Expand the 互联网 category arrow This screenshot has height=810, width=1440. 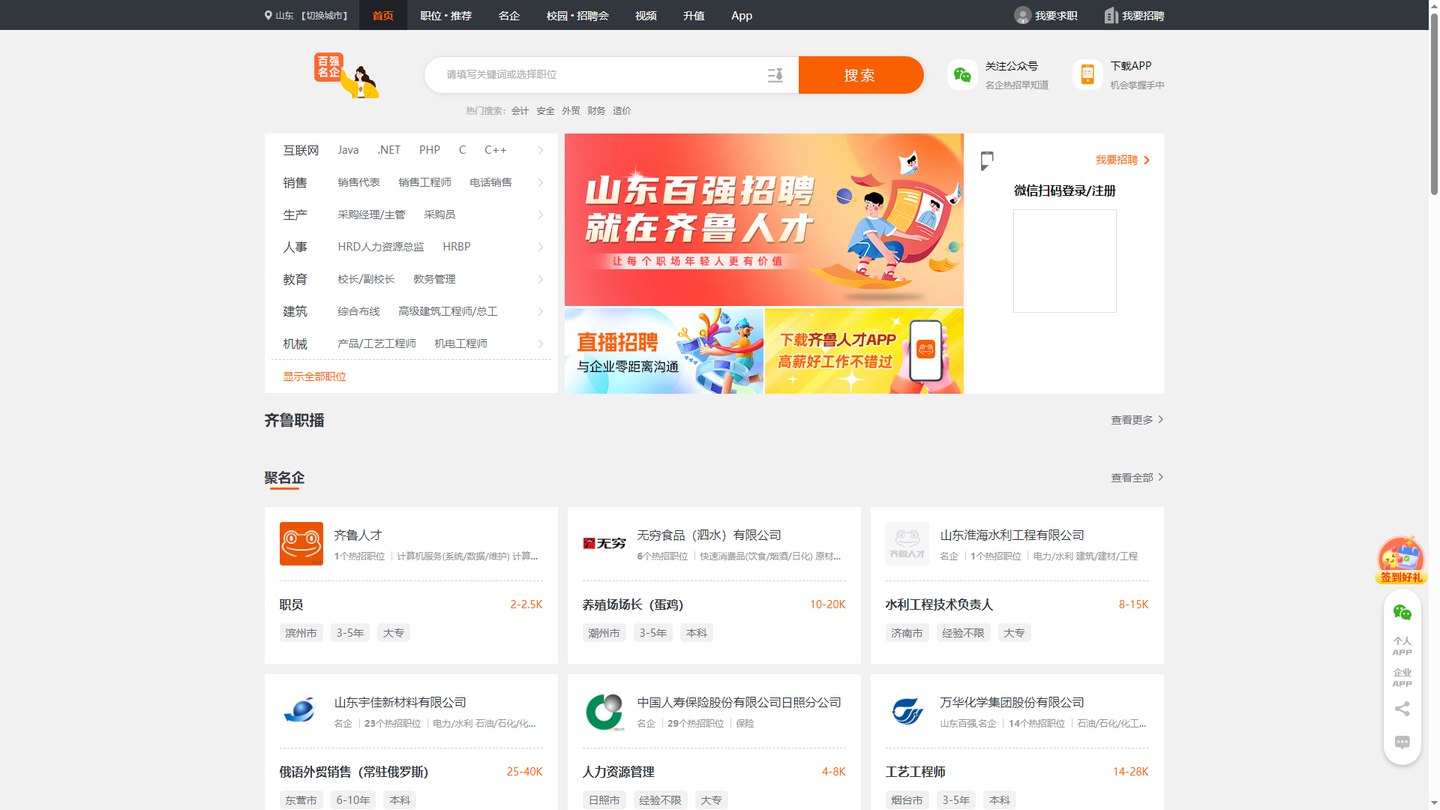click(x=540, y=151)
